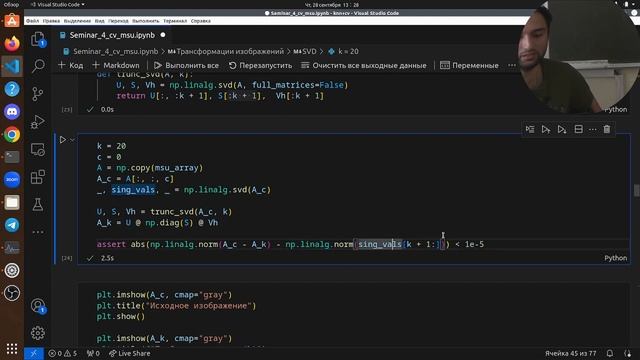The height and width of the screenshot is (360, 640).
Task: Expand the run cell options chevron
Action: pos(72,140)
